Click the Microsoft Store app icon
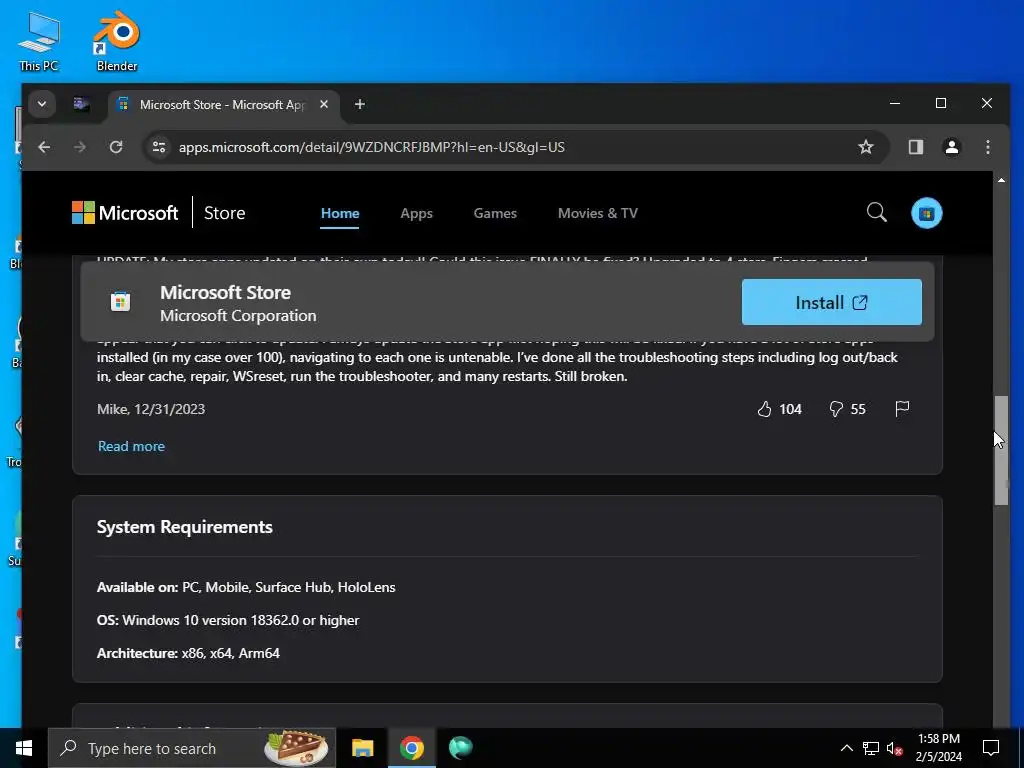The height and width of the screenshot is (768, 1024). point(120,301)
